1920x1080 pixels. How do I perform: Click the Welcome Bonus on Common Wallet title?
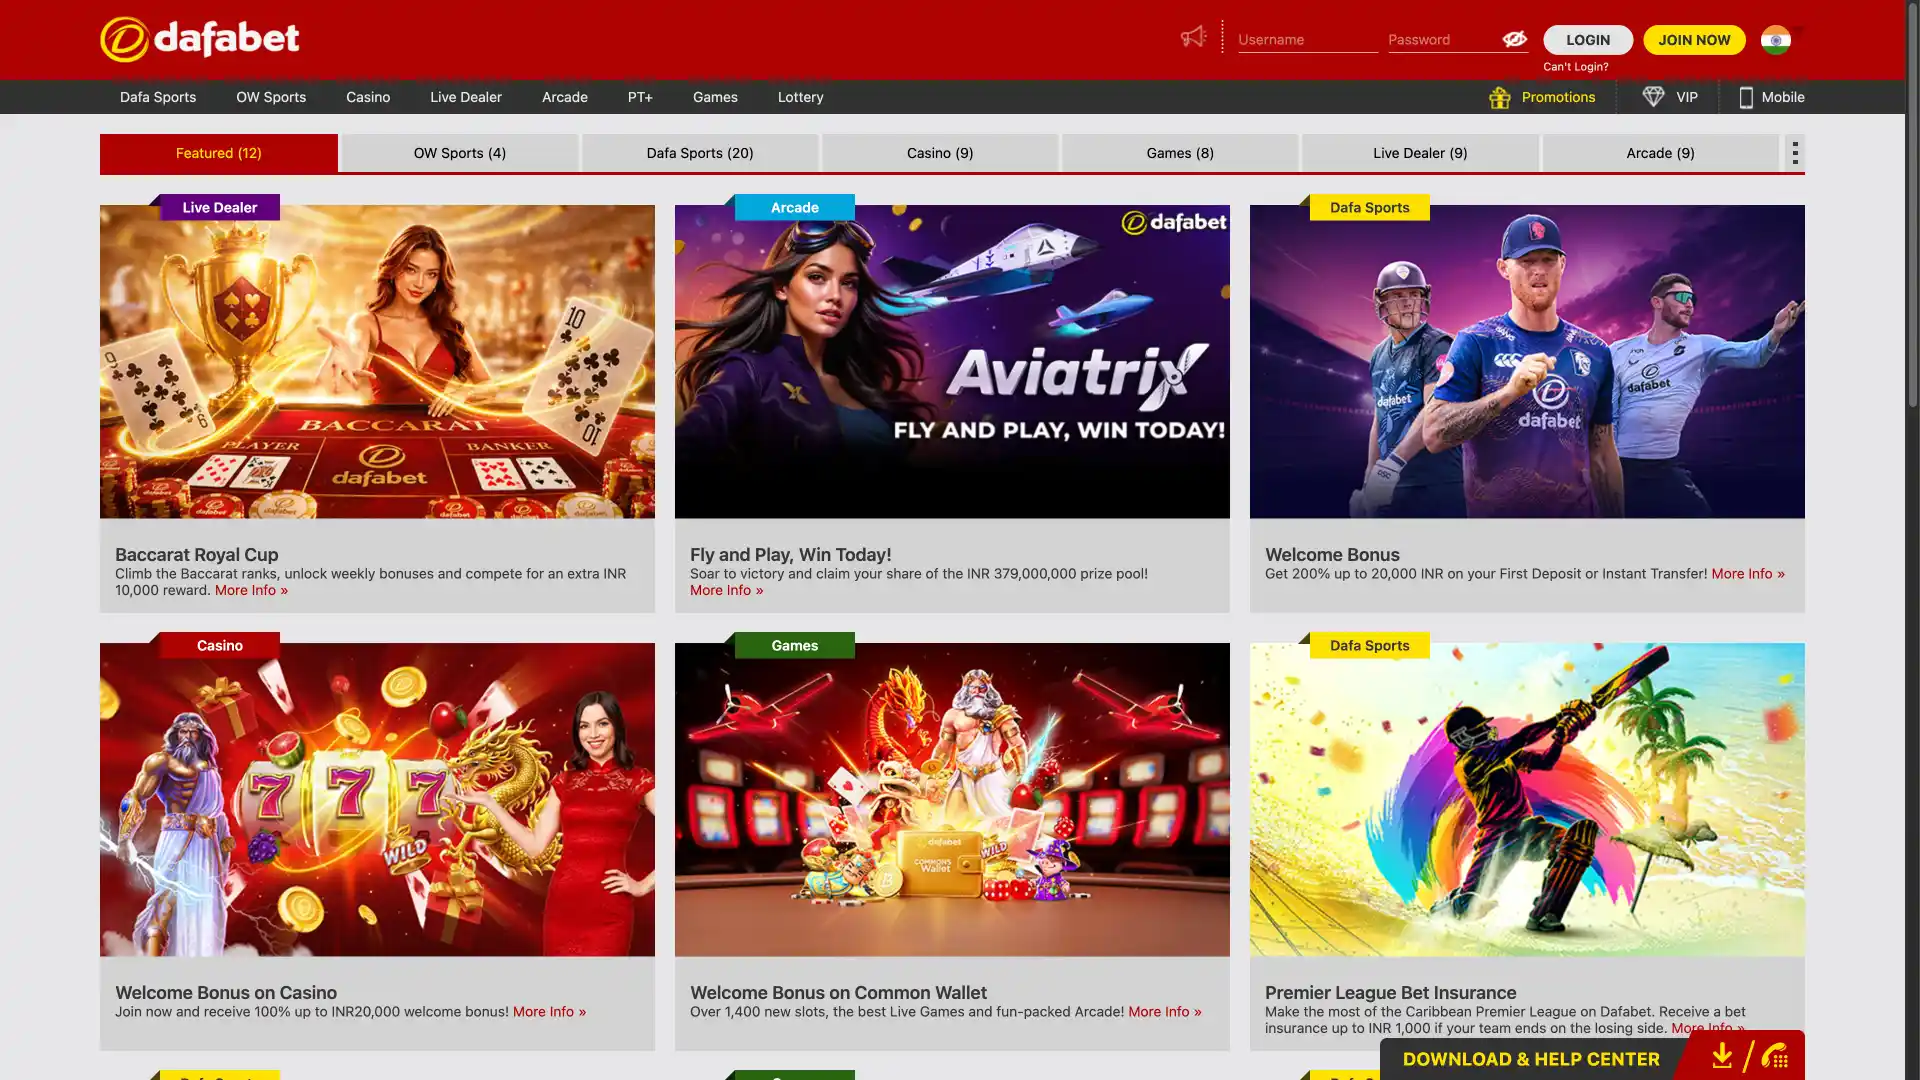(838, 993)
